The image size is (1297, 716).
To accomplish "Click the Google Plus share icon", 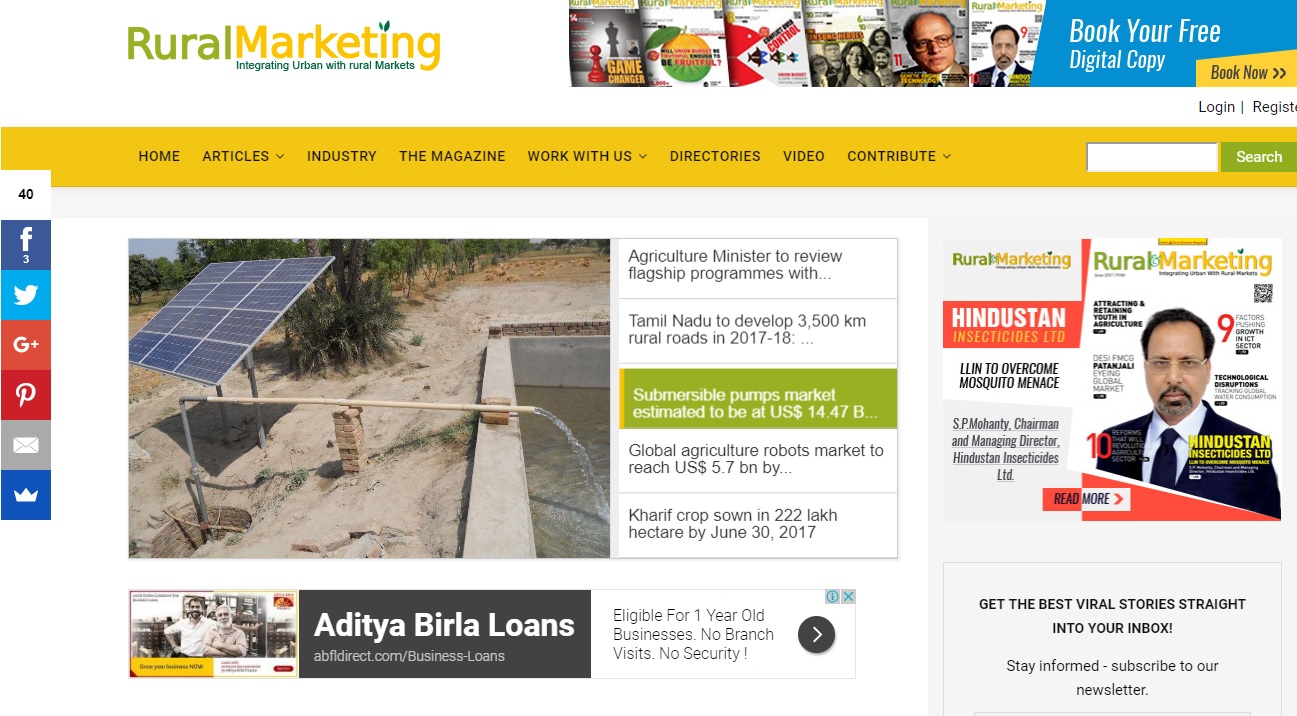I will pyautogui.click(x=25, y=345).
